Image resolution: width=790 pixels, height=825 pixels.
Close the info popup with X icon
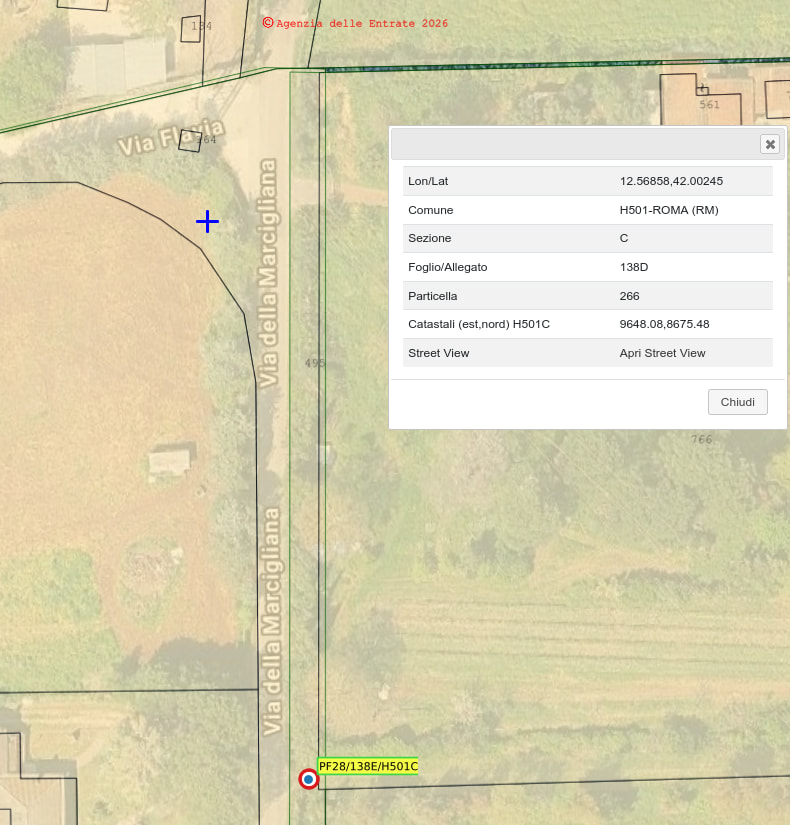(x=770, y=144)
